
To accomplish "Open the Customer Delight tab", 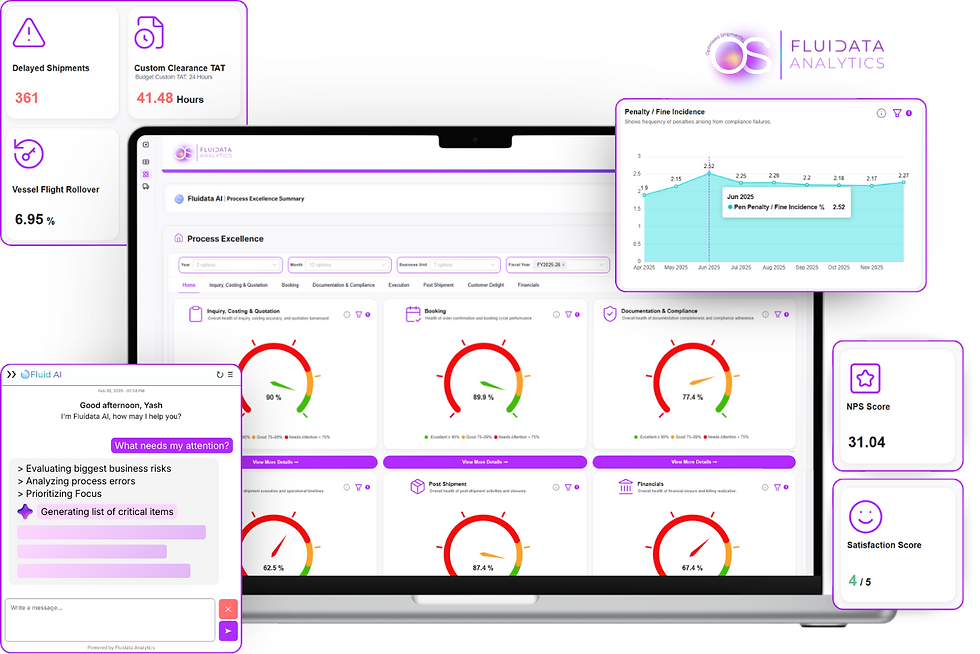I will click(486, 285).
